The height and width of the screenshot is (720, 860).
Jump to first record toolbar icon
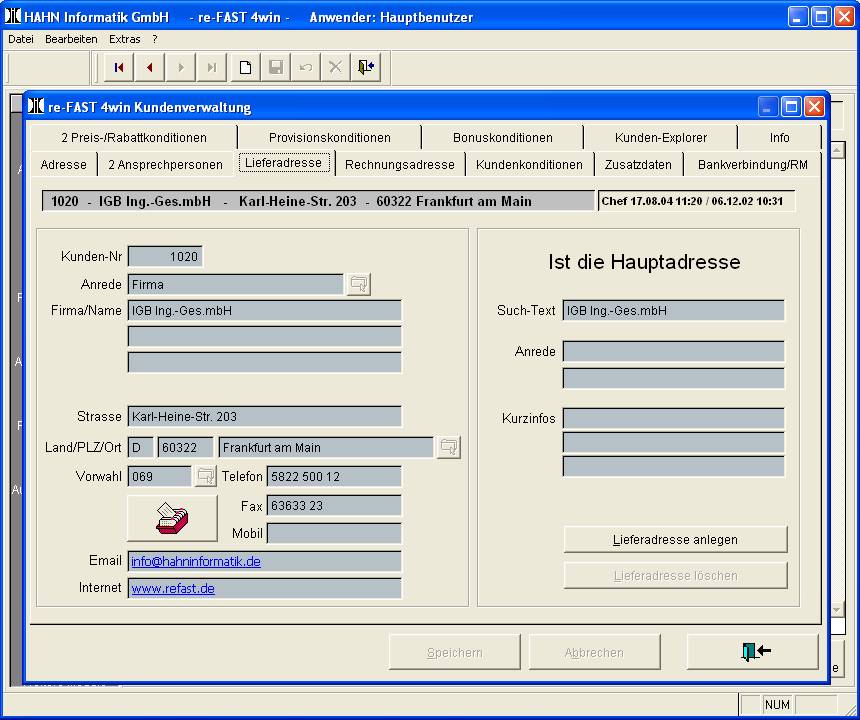(x=119, y=67)
